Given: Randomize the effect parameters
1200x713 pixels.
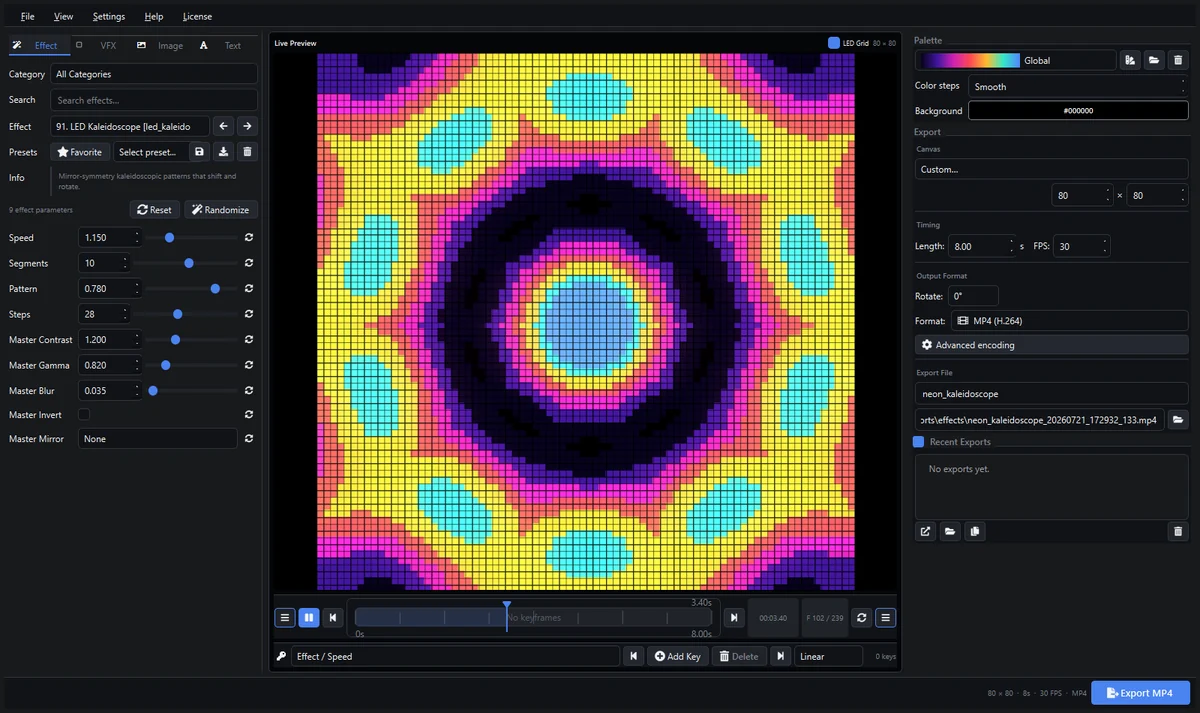Looking at the screenshot, I should 221,210.
